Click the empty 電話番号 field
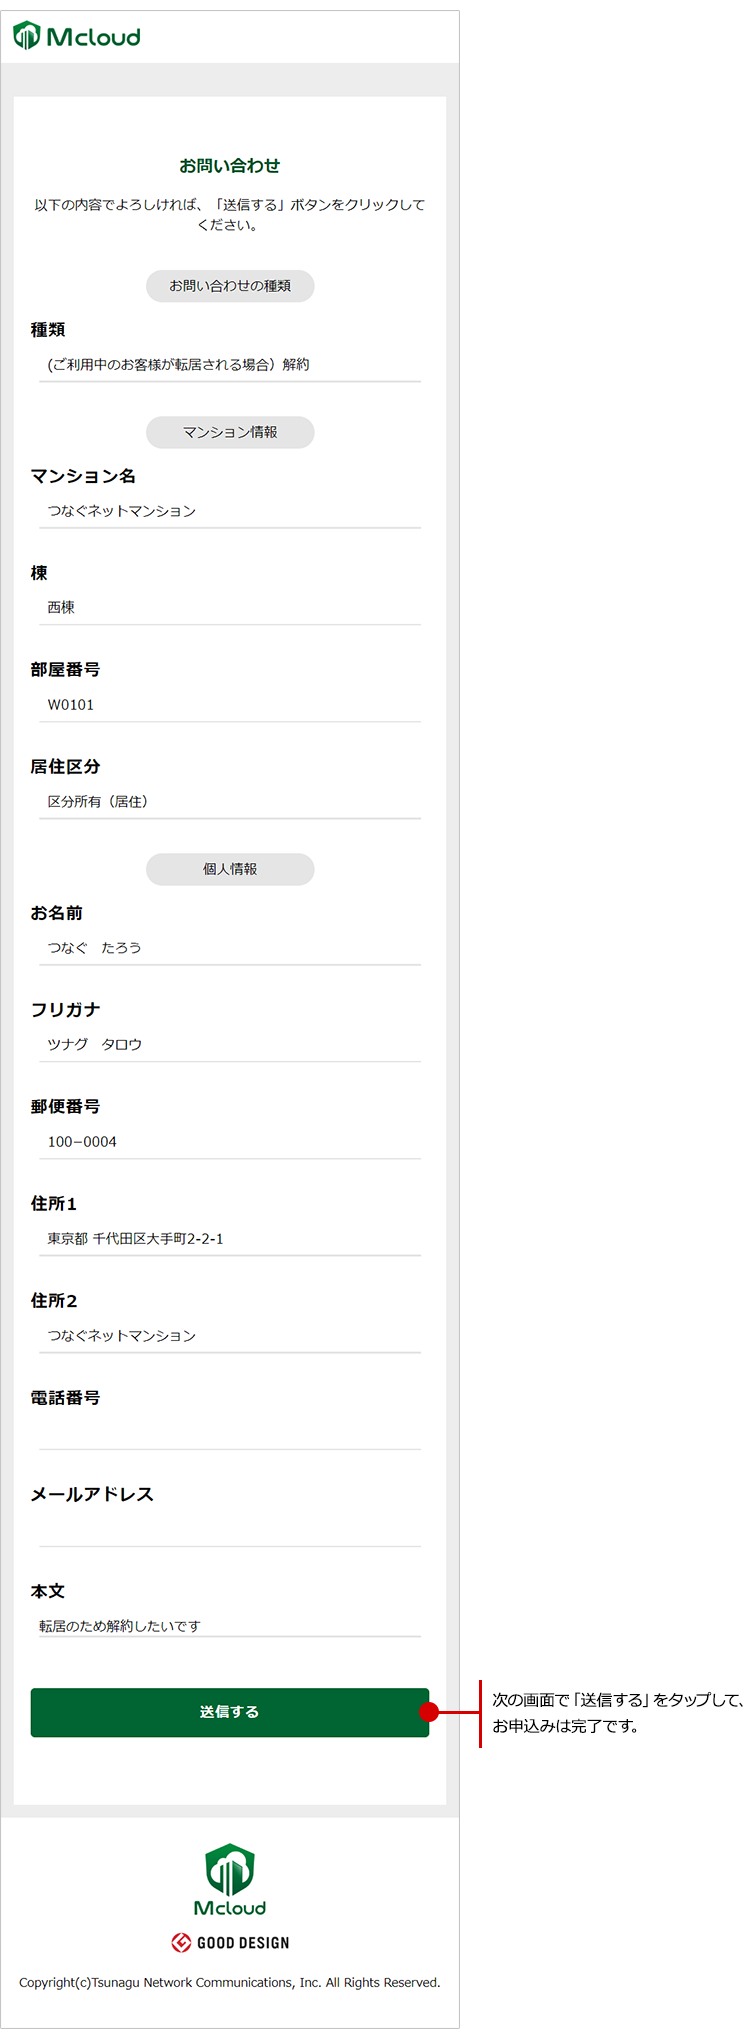This screenshot has width=750, height=2039. [230, 1432]
